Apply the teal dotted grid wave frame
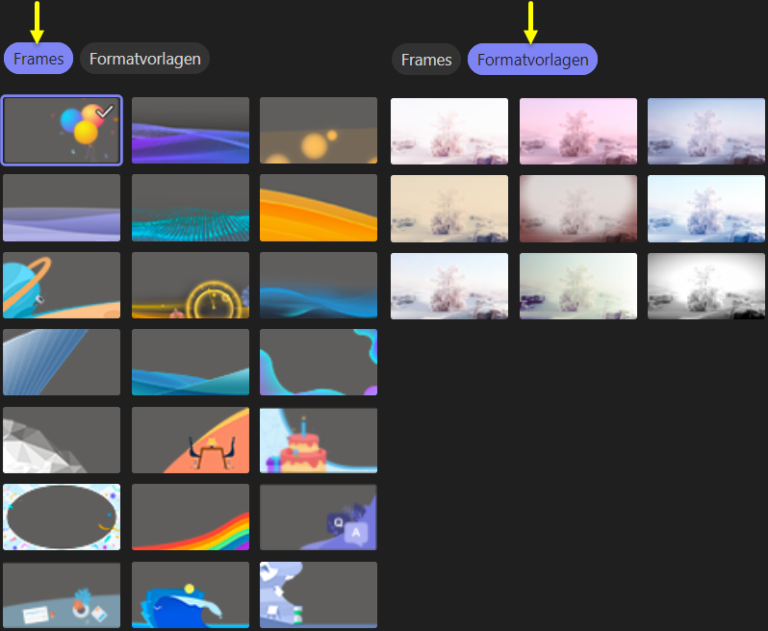 [190, 207]
